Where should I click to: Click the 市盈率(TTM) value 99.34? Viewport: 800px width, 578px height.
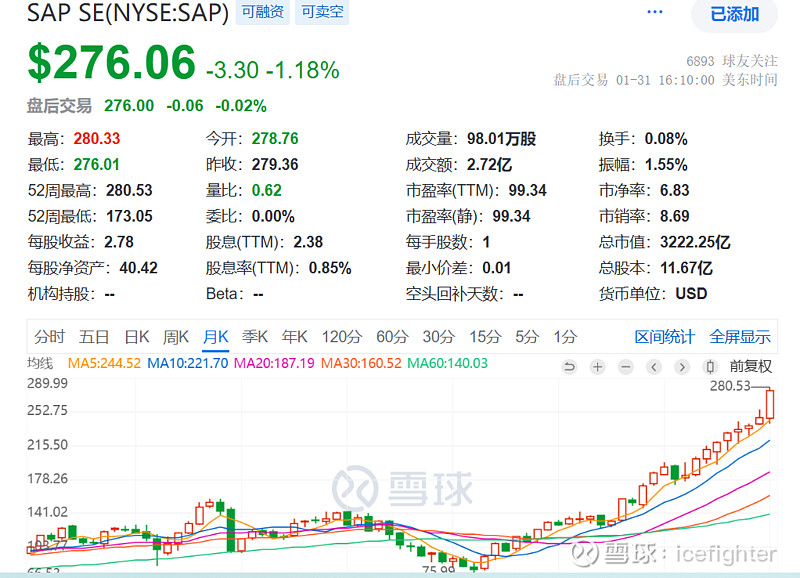528,190
